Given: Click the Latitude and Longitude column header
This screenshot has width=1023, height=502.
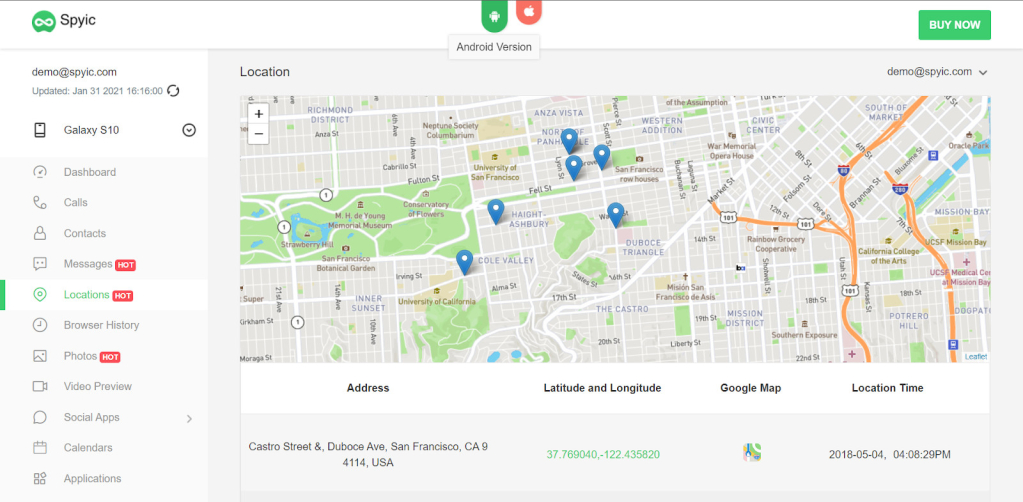Looking at the screenshot, I should (602, 388).
